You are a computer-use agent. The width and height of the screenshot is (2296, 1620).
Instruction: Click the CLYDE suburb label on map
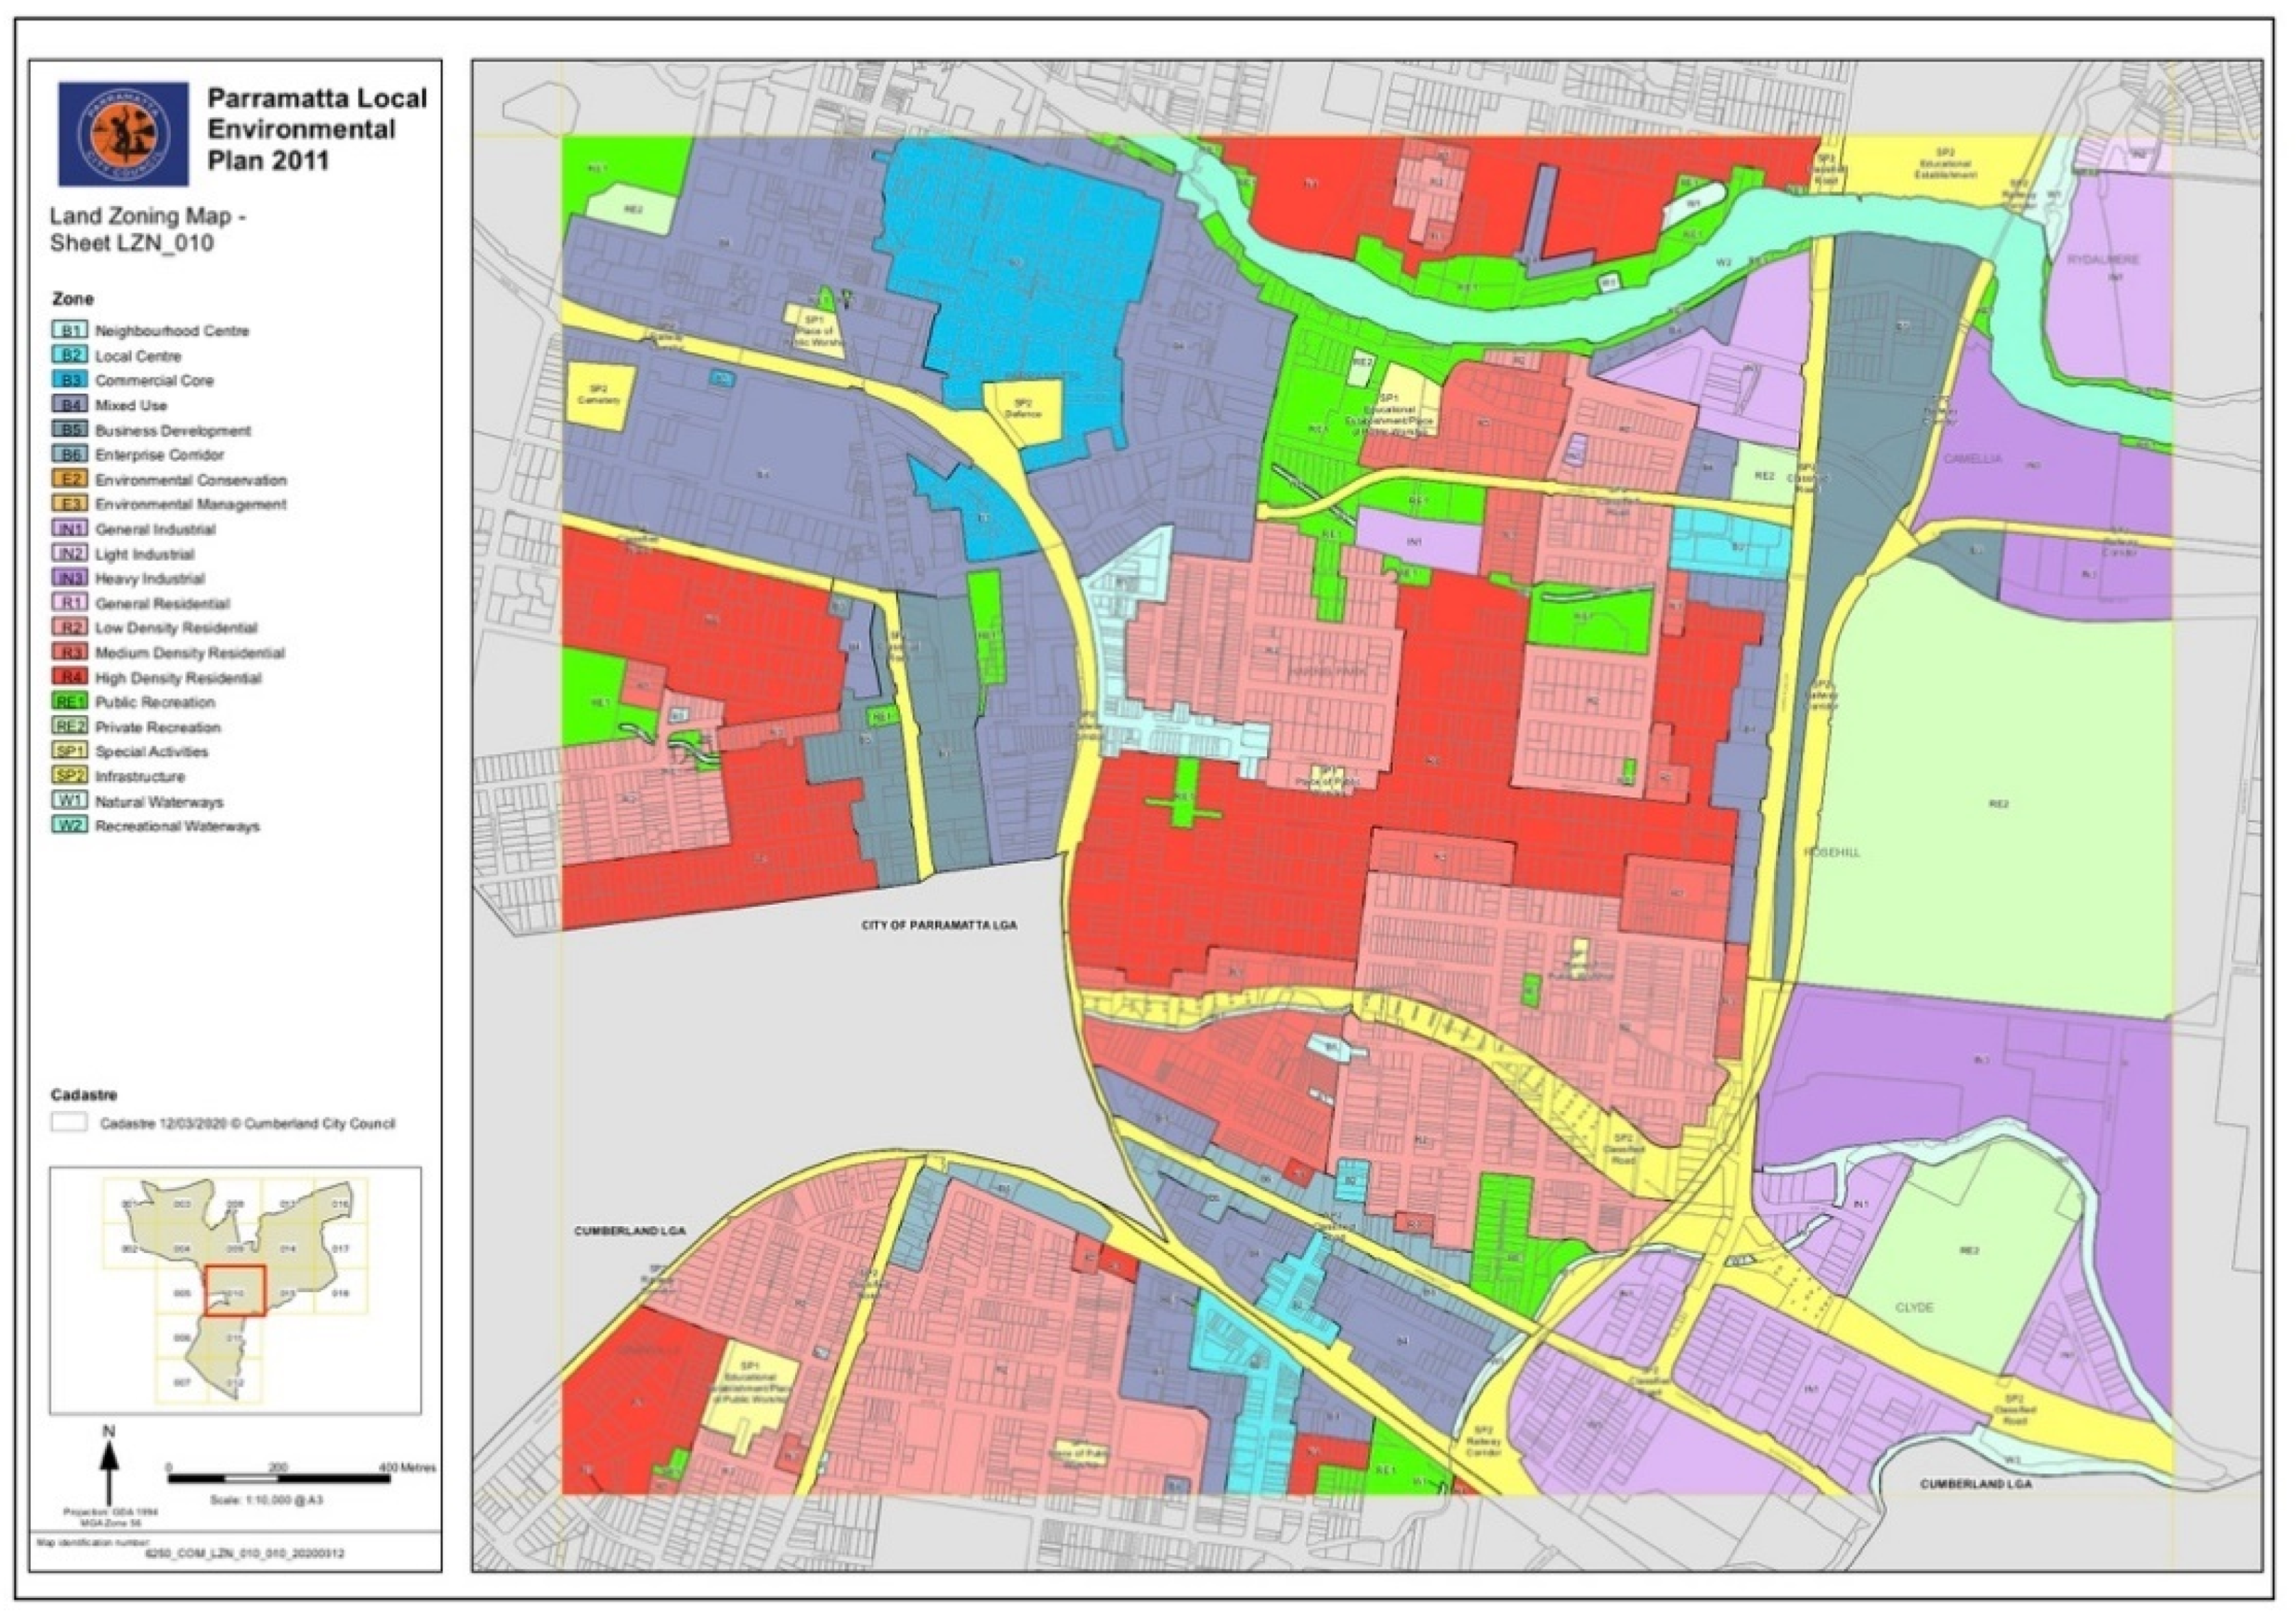pos(1914,1308)
